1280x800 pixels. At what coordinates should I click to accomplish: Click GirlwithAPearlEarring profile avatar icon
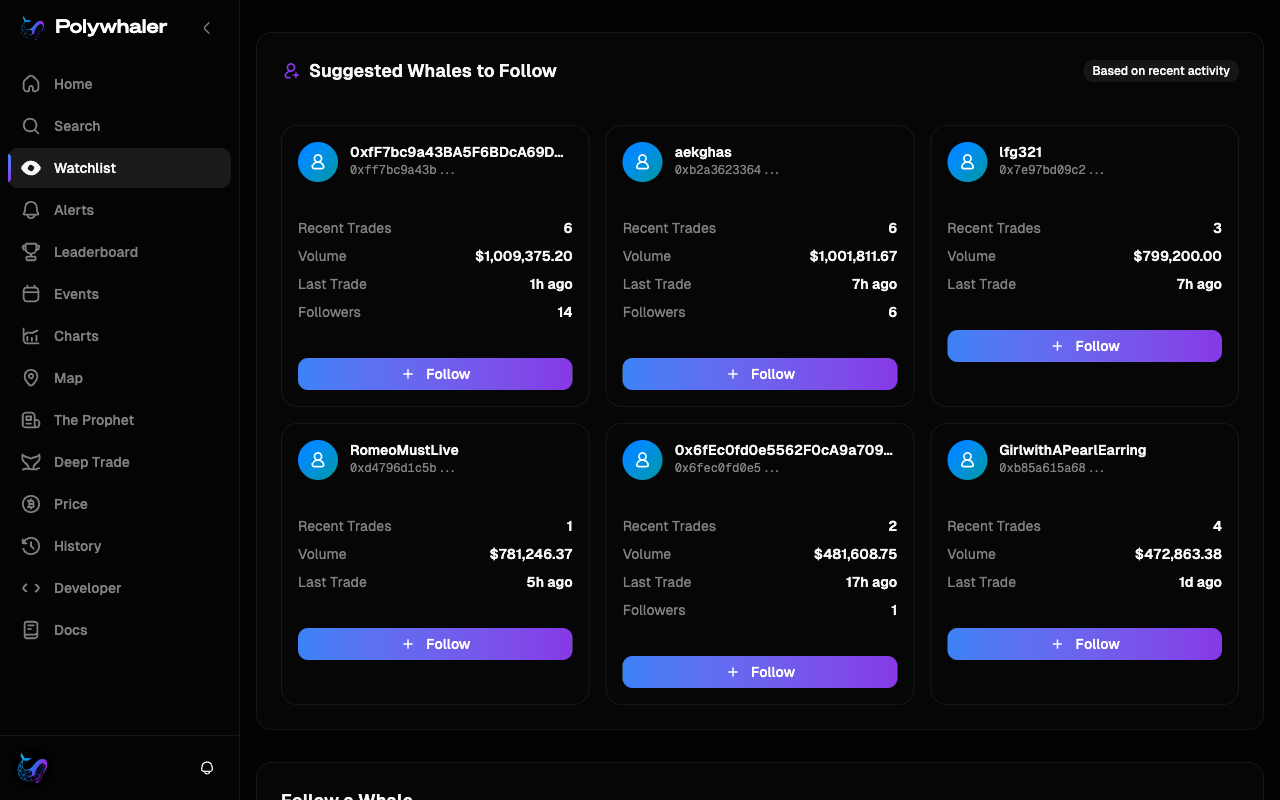point(967,460)
